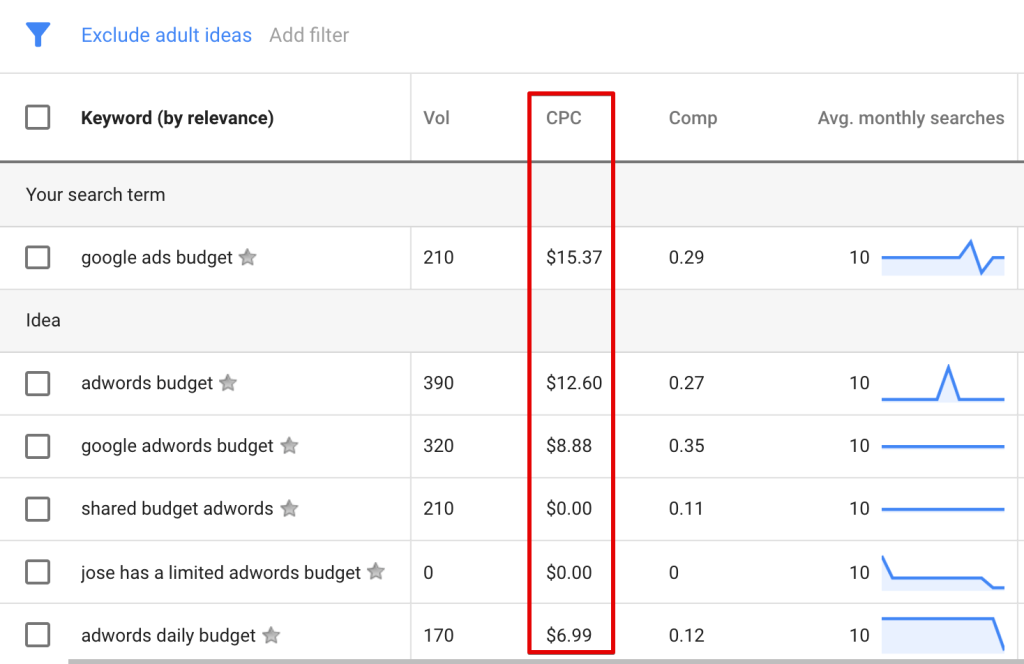
Task: Open trend chart for google ads budget
Action: pos(943,257)
